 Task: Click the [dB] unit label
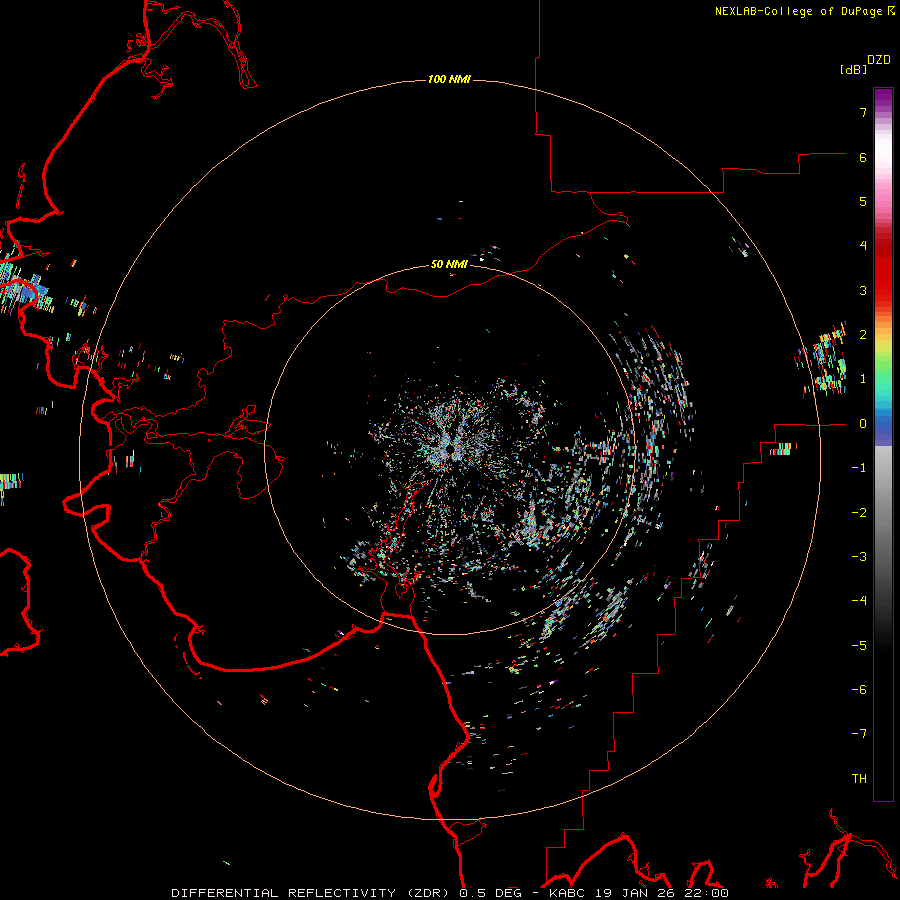pos(853,69)
